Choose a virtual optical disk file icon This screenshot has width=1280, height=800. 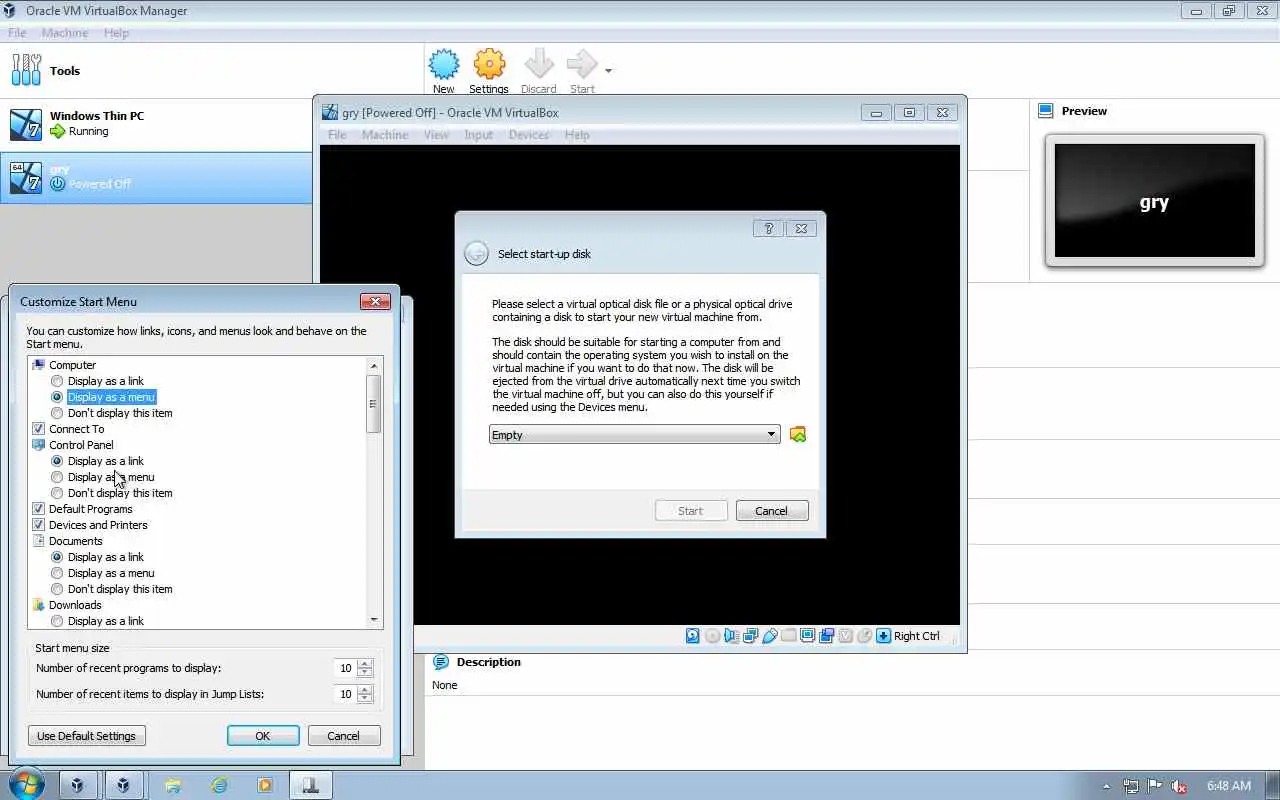tap(798, 434)
